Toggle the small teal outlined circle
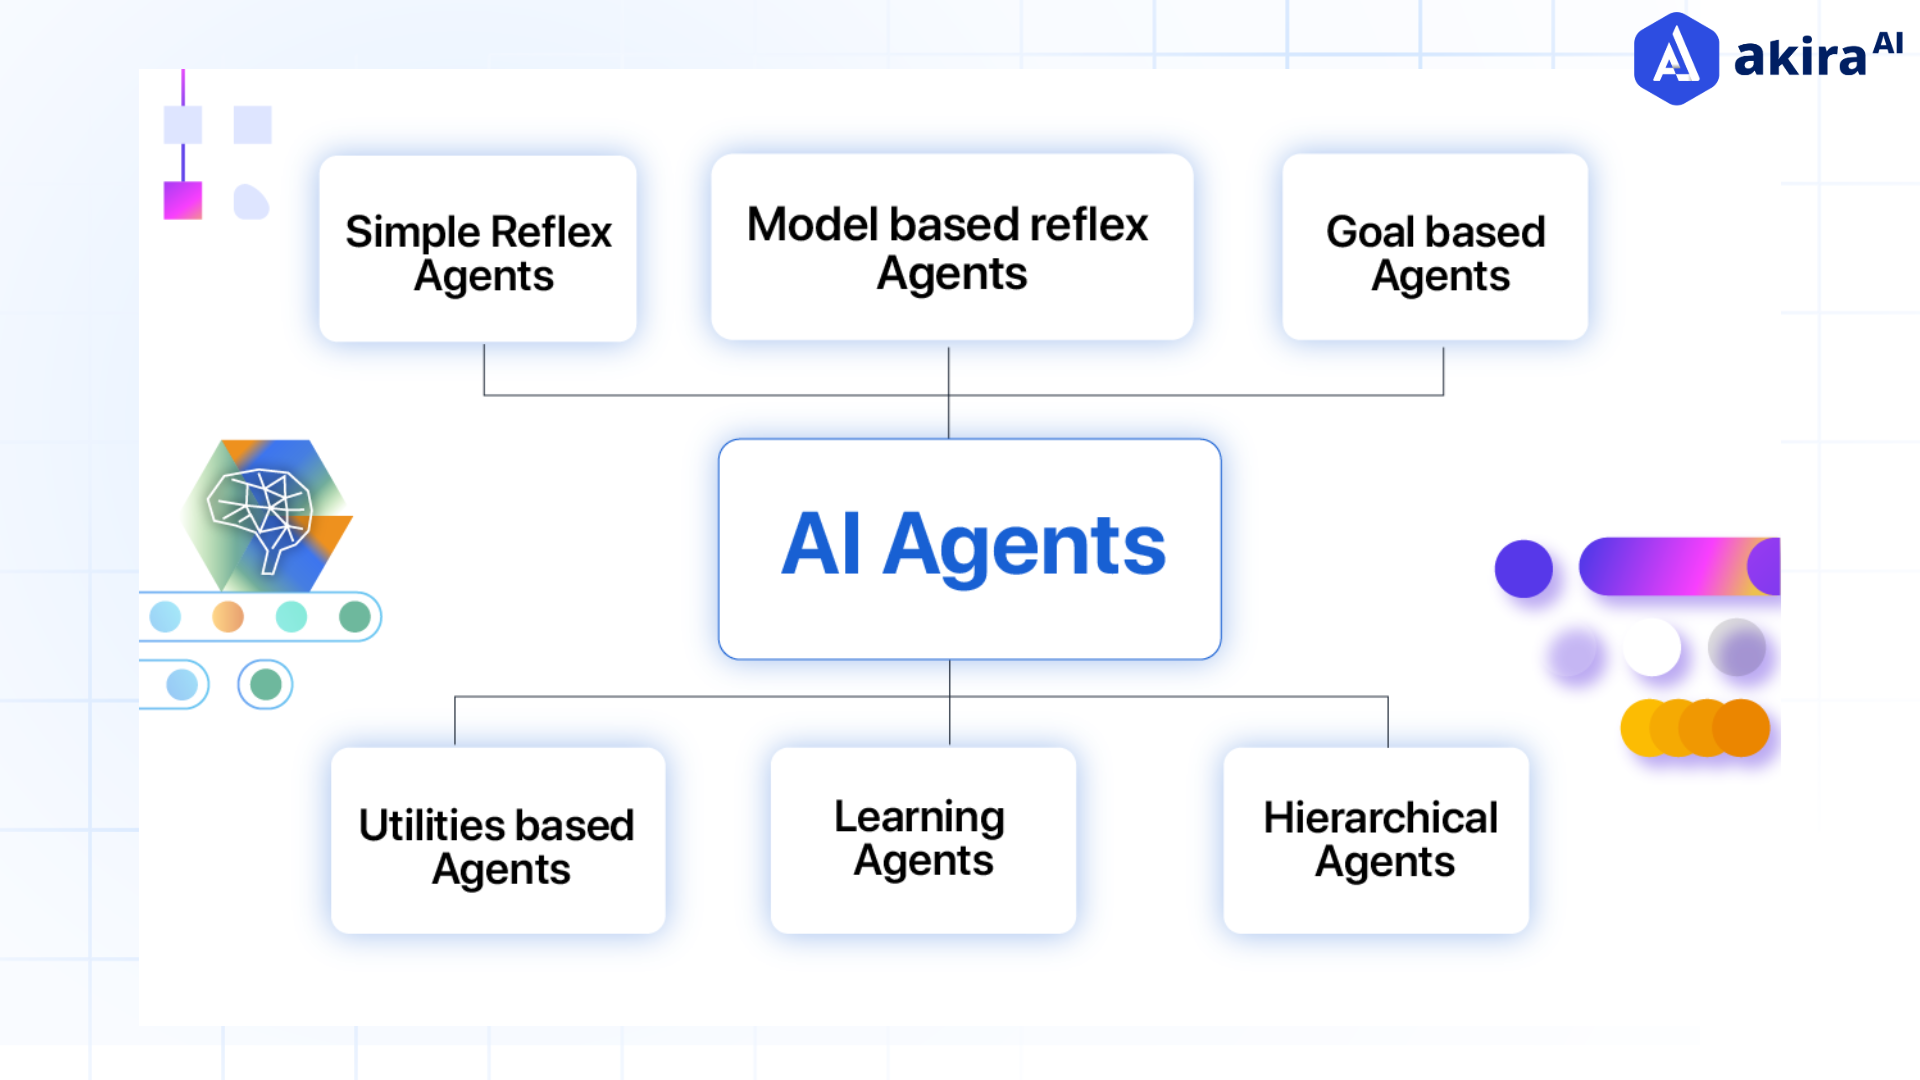This screenshot has width=1920, height=1080. (x=264, y=682)
